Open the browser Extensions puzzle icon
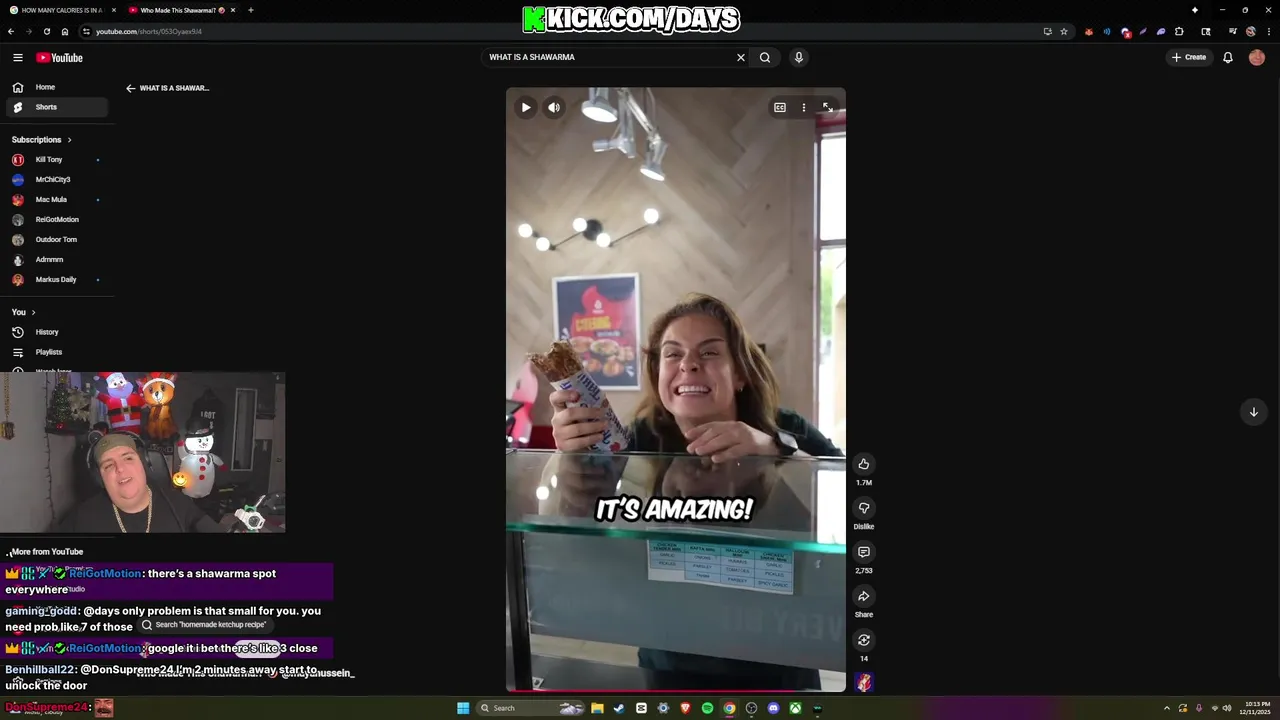The width and height of the screenshot is (1280, 720). tap(1179, 31)
